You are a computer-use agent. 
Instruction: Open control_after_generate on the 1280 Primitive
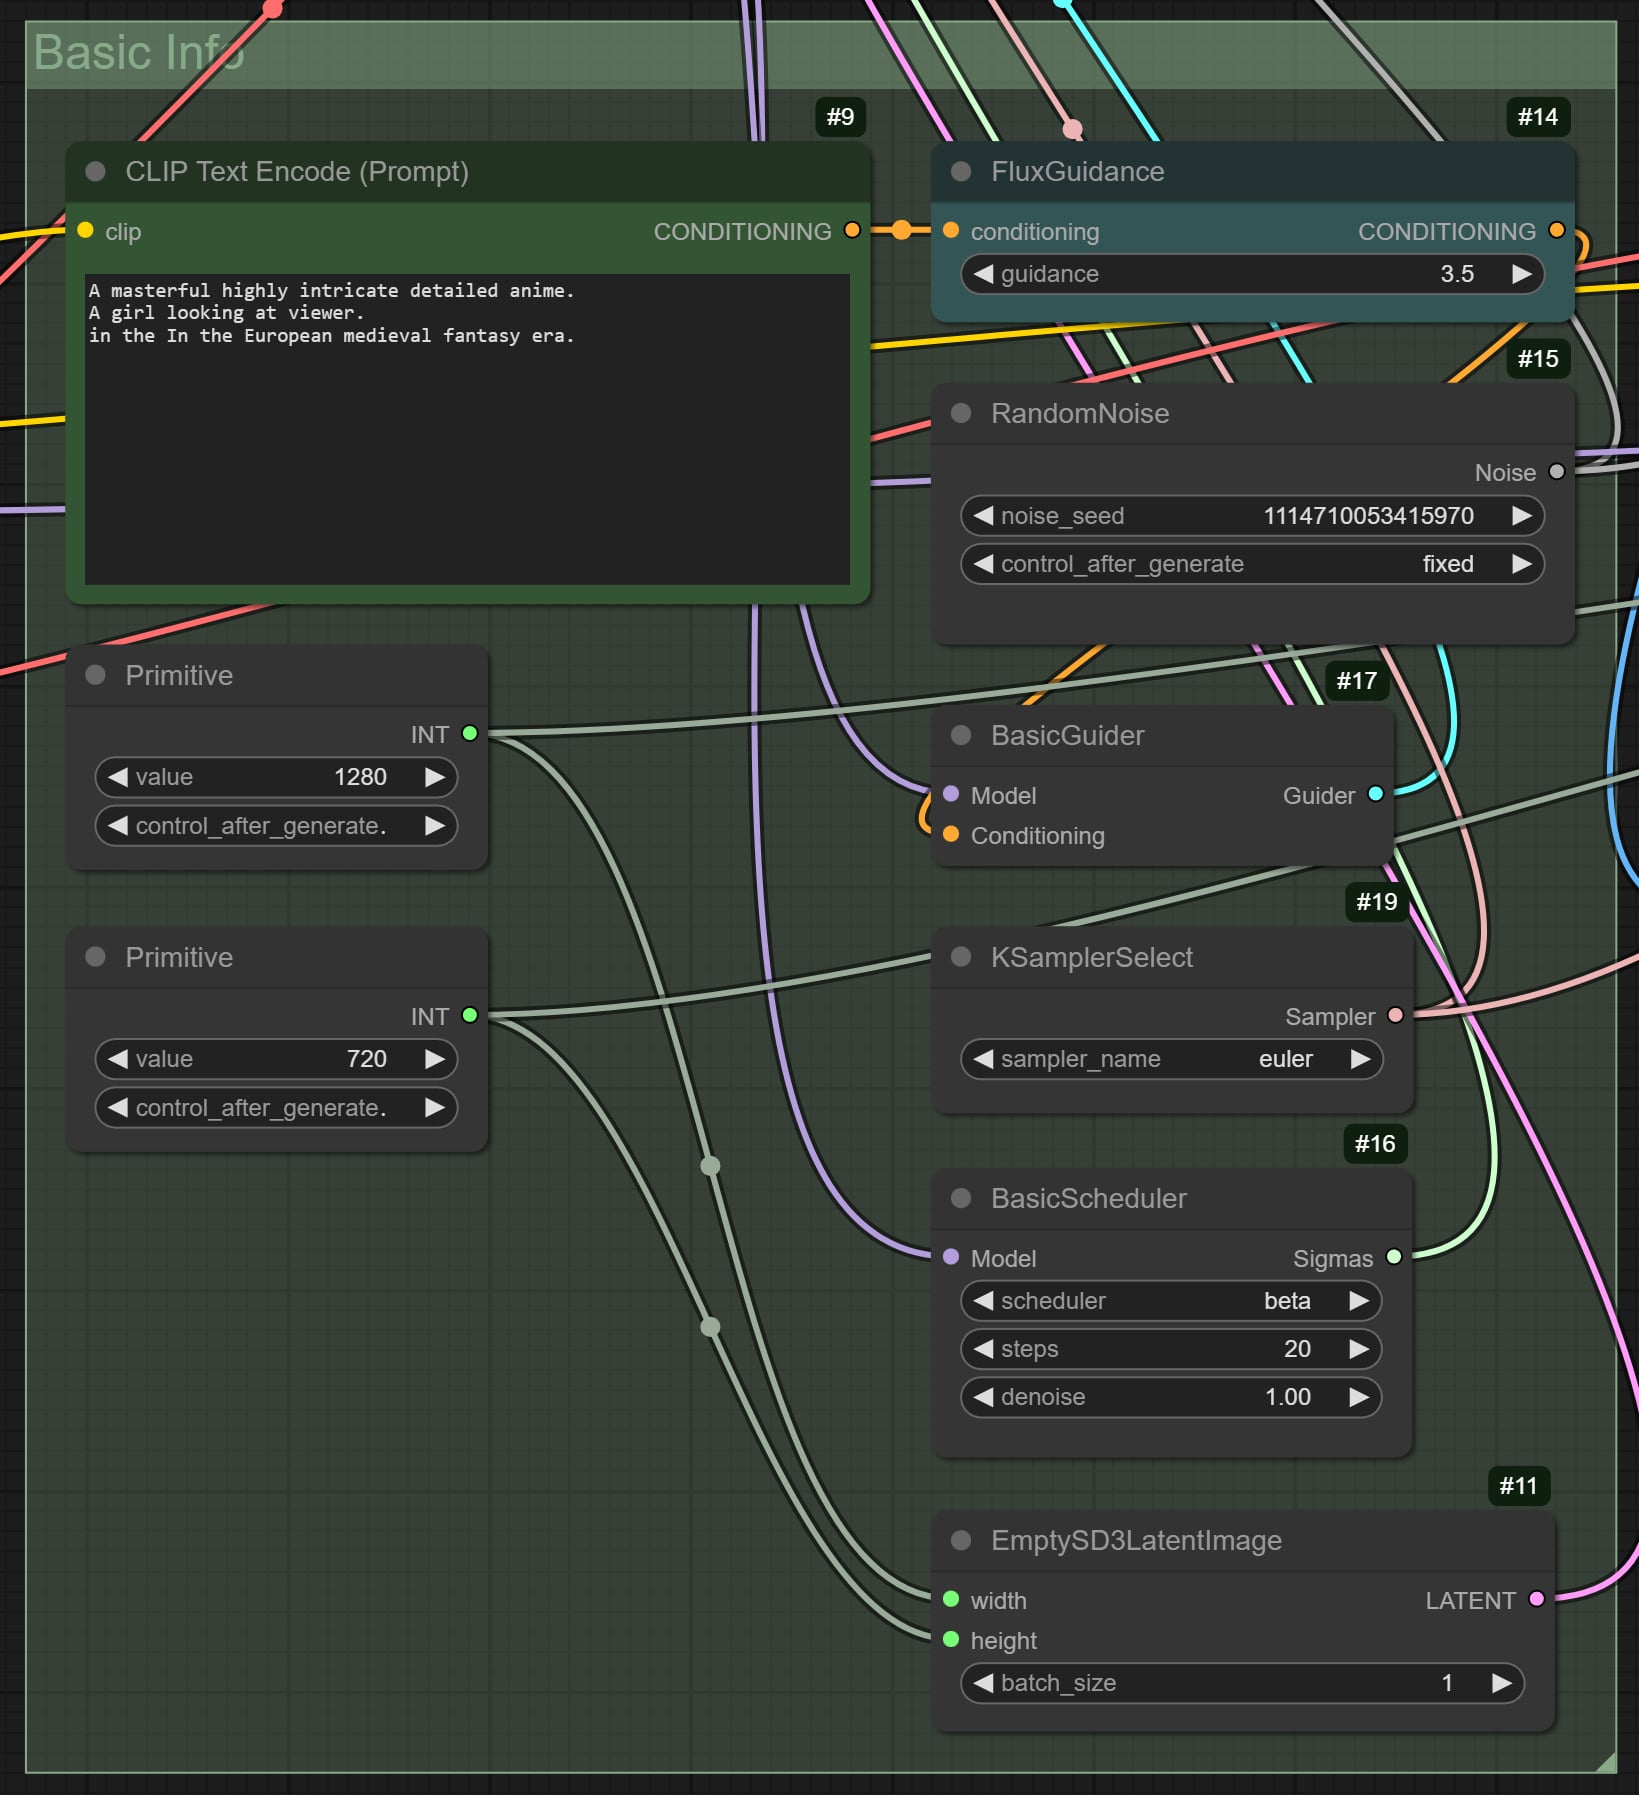[276, 826]
